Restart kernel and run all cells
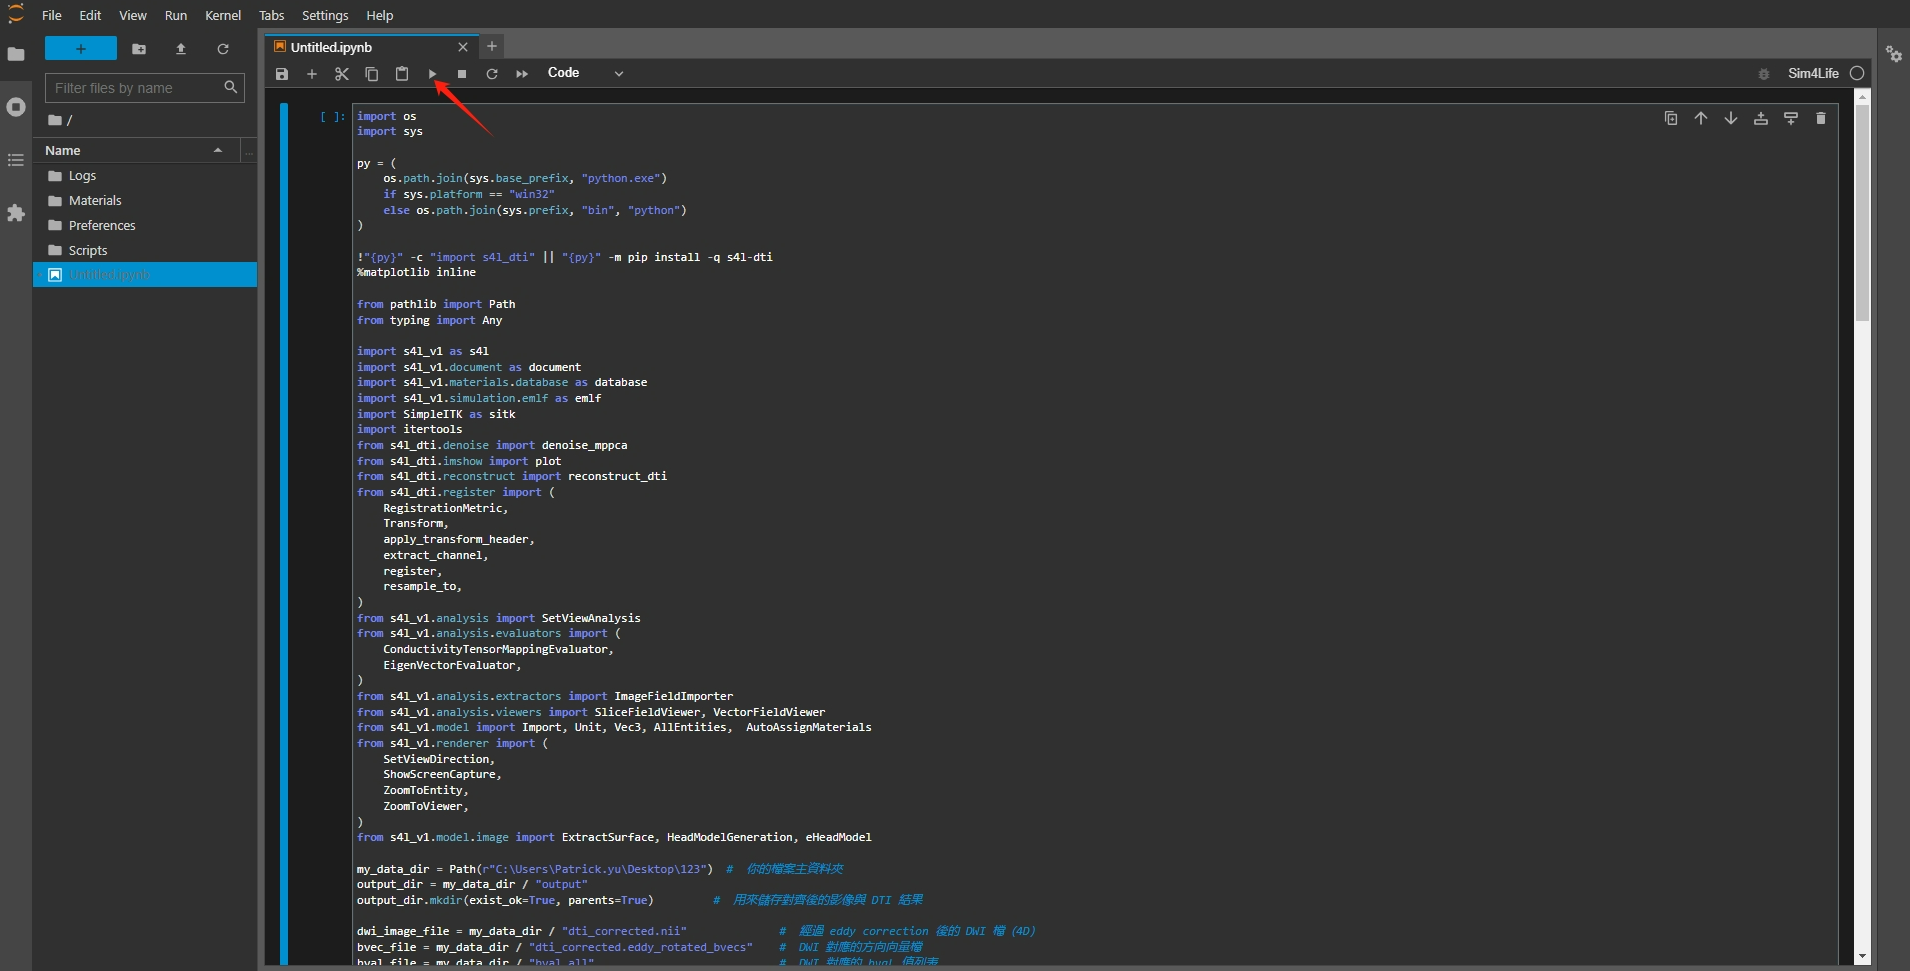The height and width of the screenshot is (971, 1910). 522,74
